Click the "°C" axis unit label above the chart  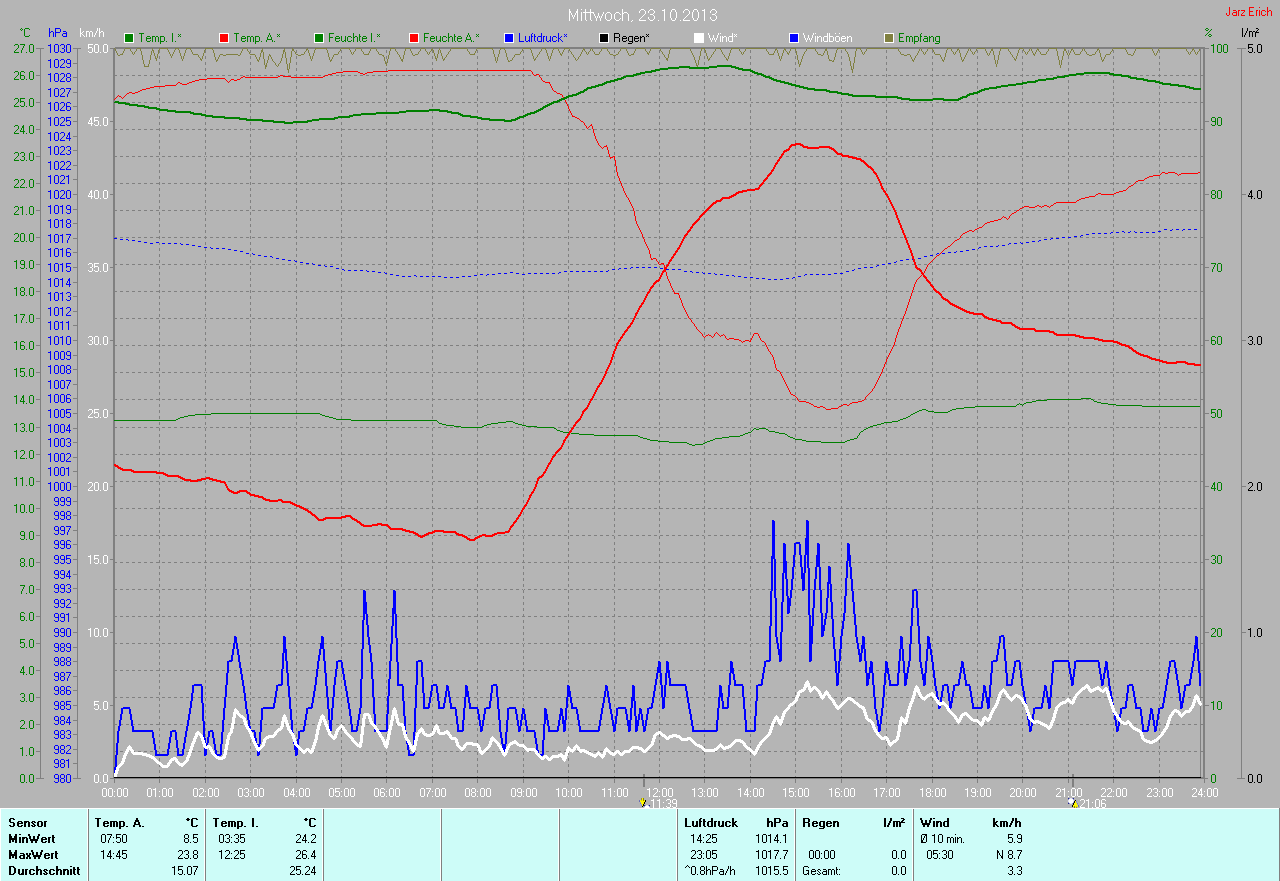tap(25, 33)
